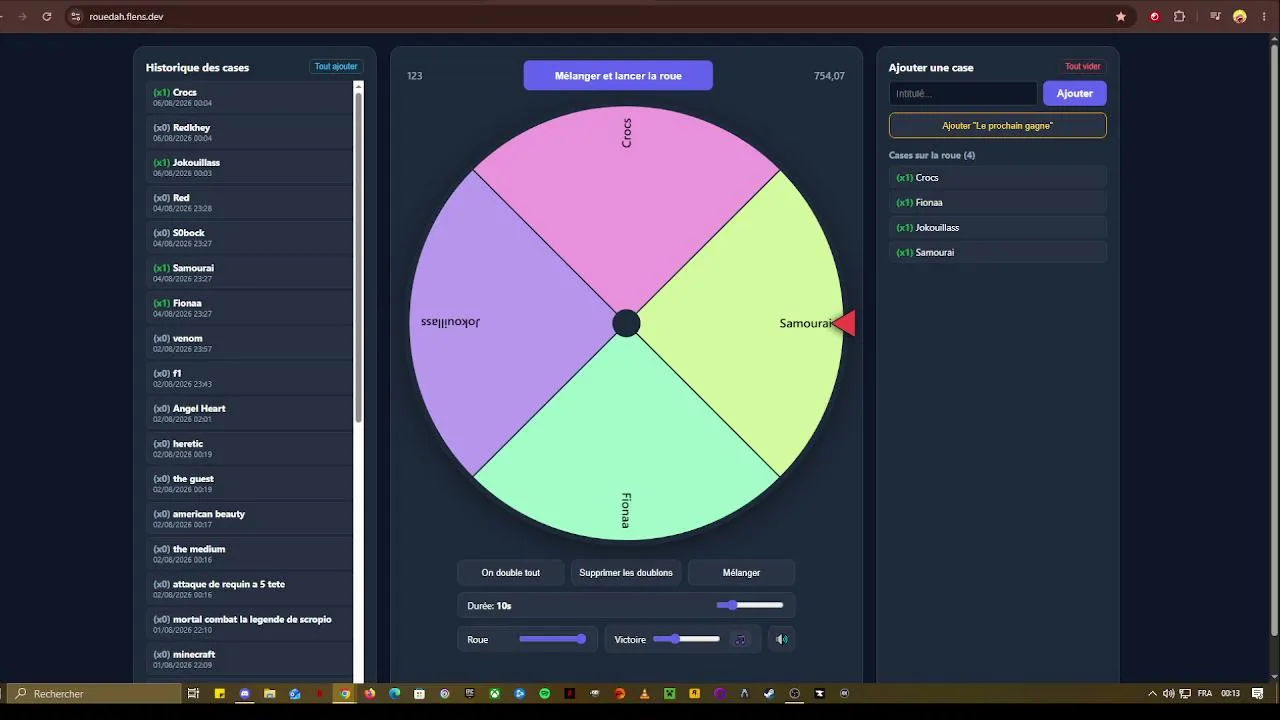Click Mélanger et lancer la roue button
The image size is (1280, 720).
(618, 76)
